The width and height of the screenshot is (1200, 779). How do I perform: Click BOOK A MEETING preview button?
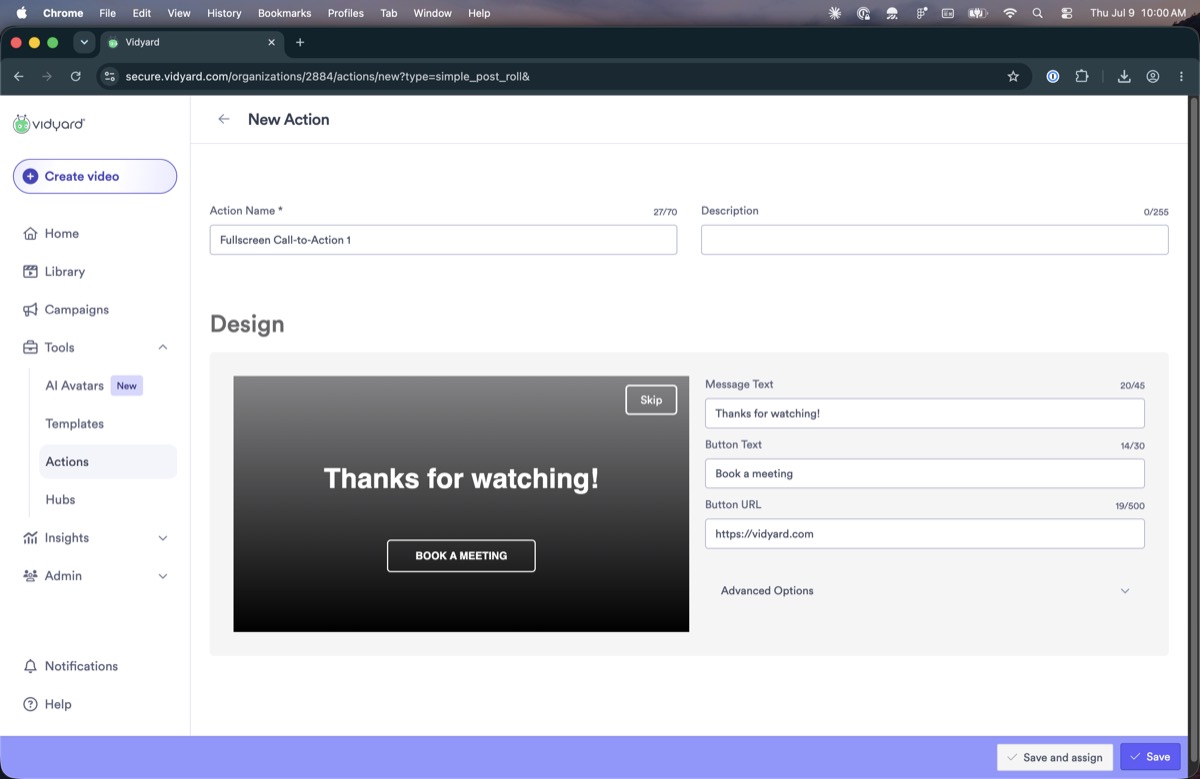pyautogui.click(x=461, y=556)
